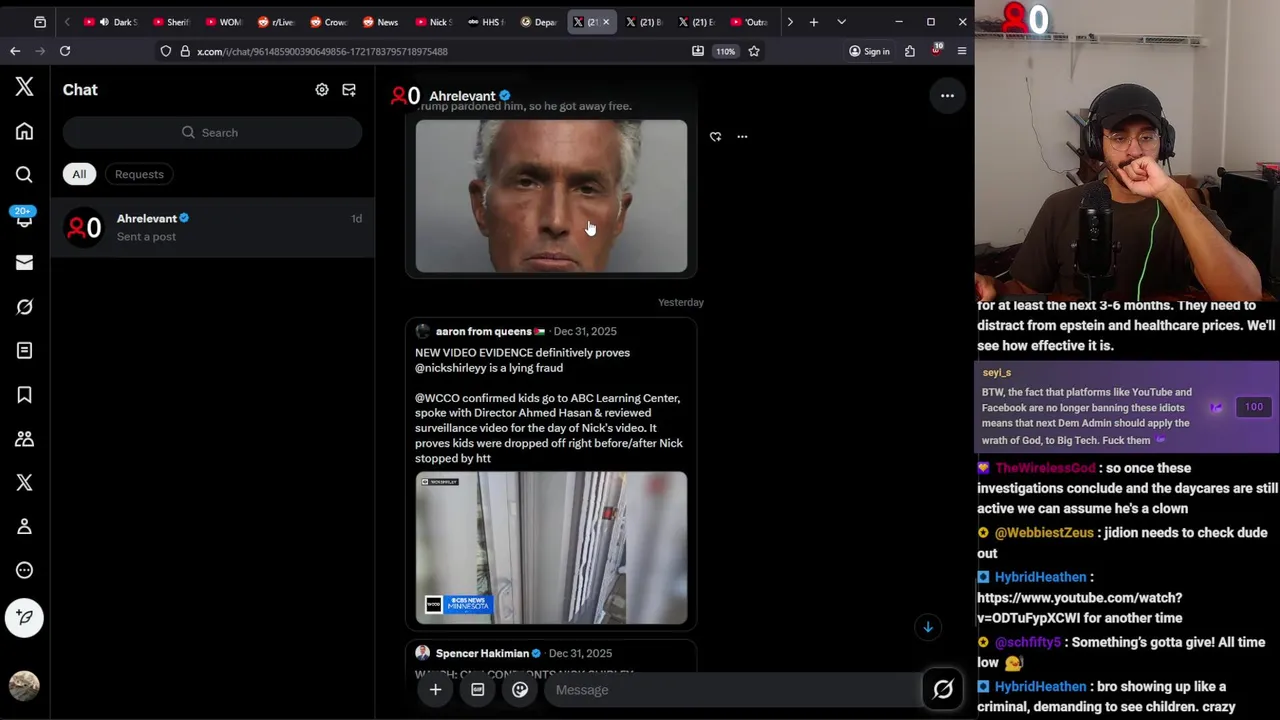This screenshot has height=720, width=1280.
Task: Switch to the Depar tab
Action: (x=539, y=22)
